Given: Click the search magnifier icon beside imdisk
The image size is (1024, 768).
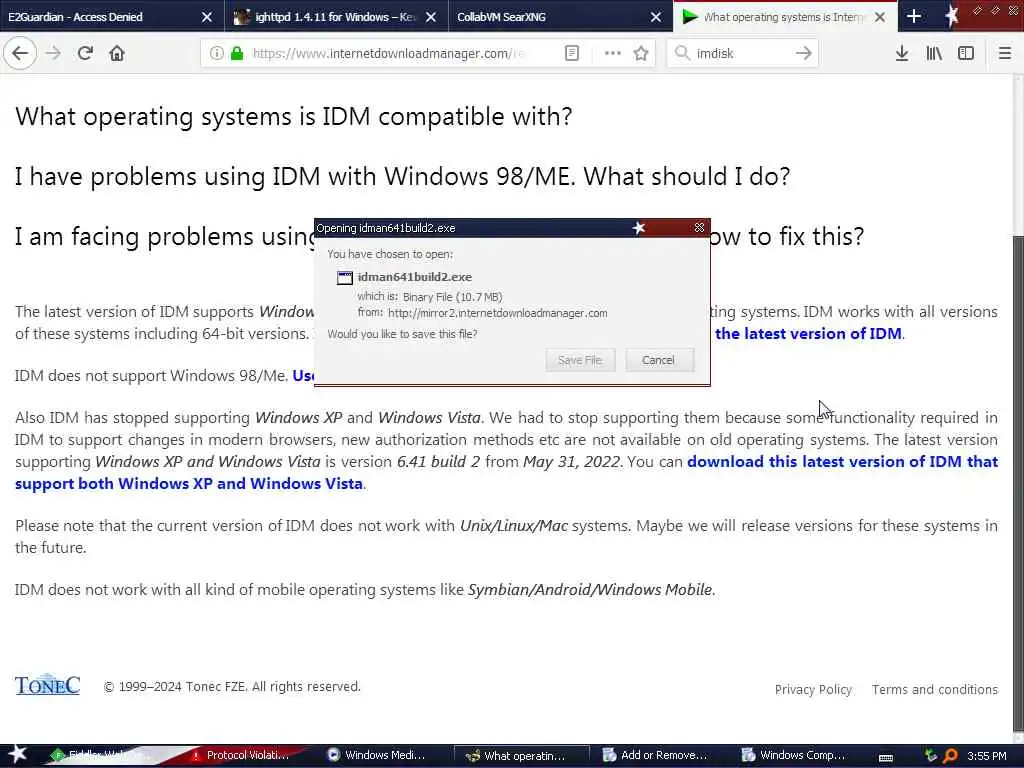Looking at the screenshot, I should 682,54.
